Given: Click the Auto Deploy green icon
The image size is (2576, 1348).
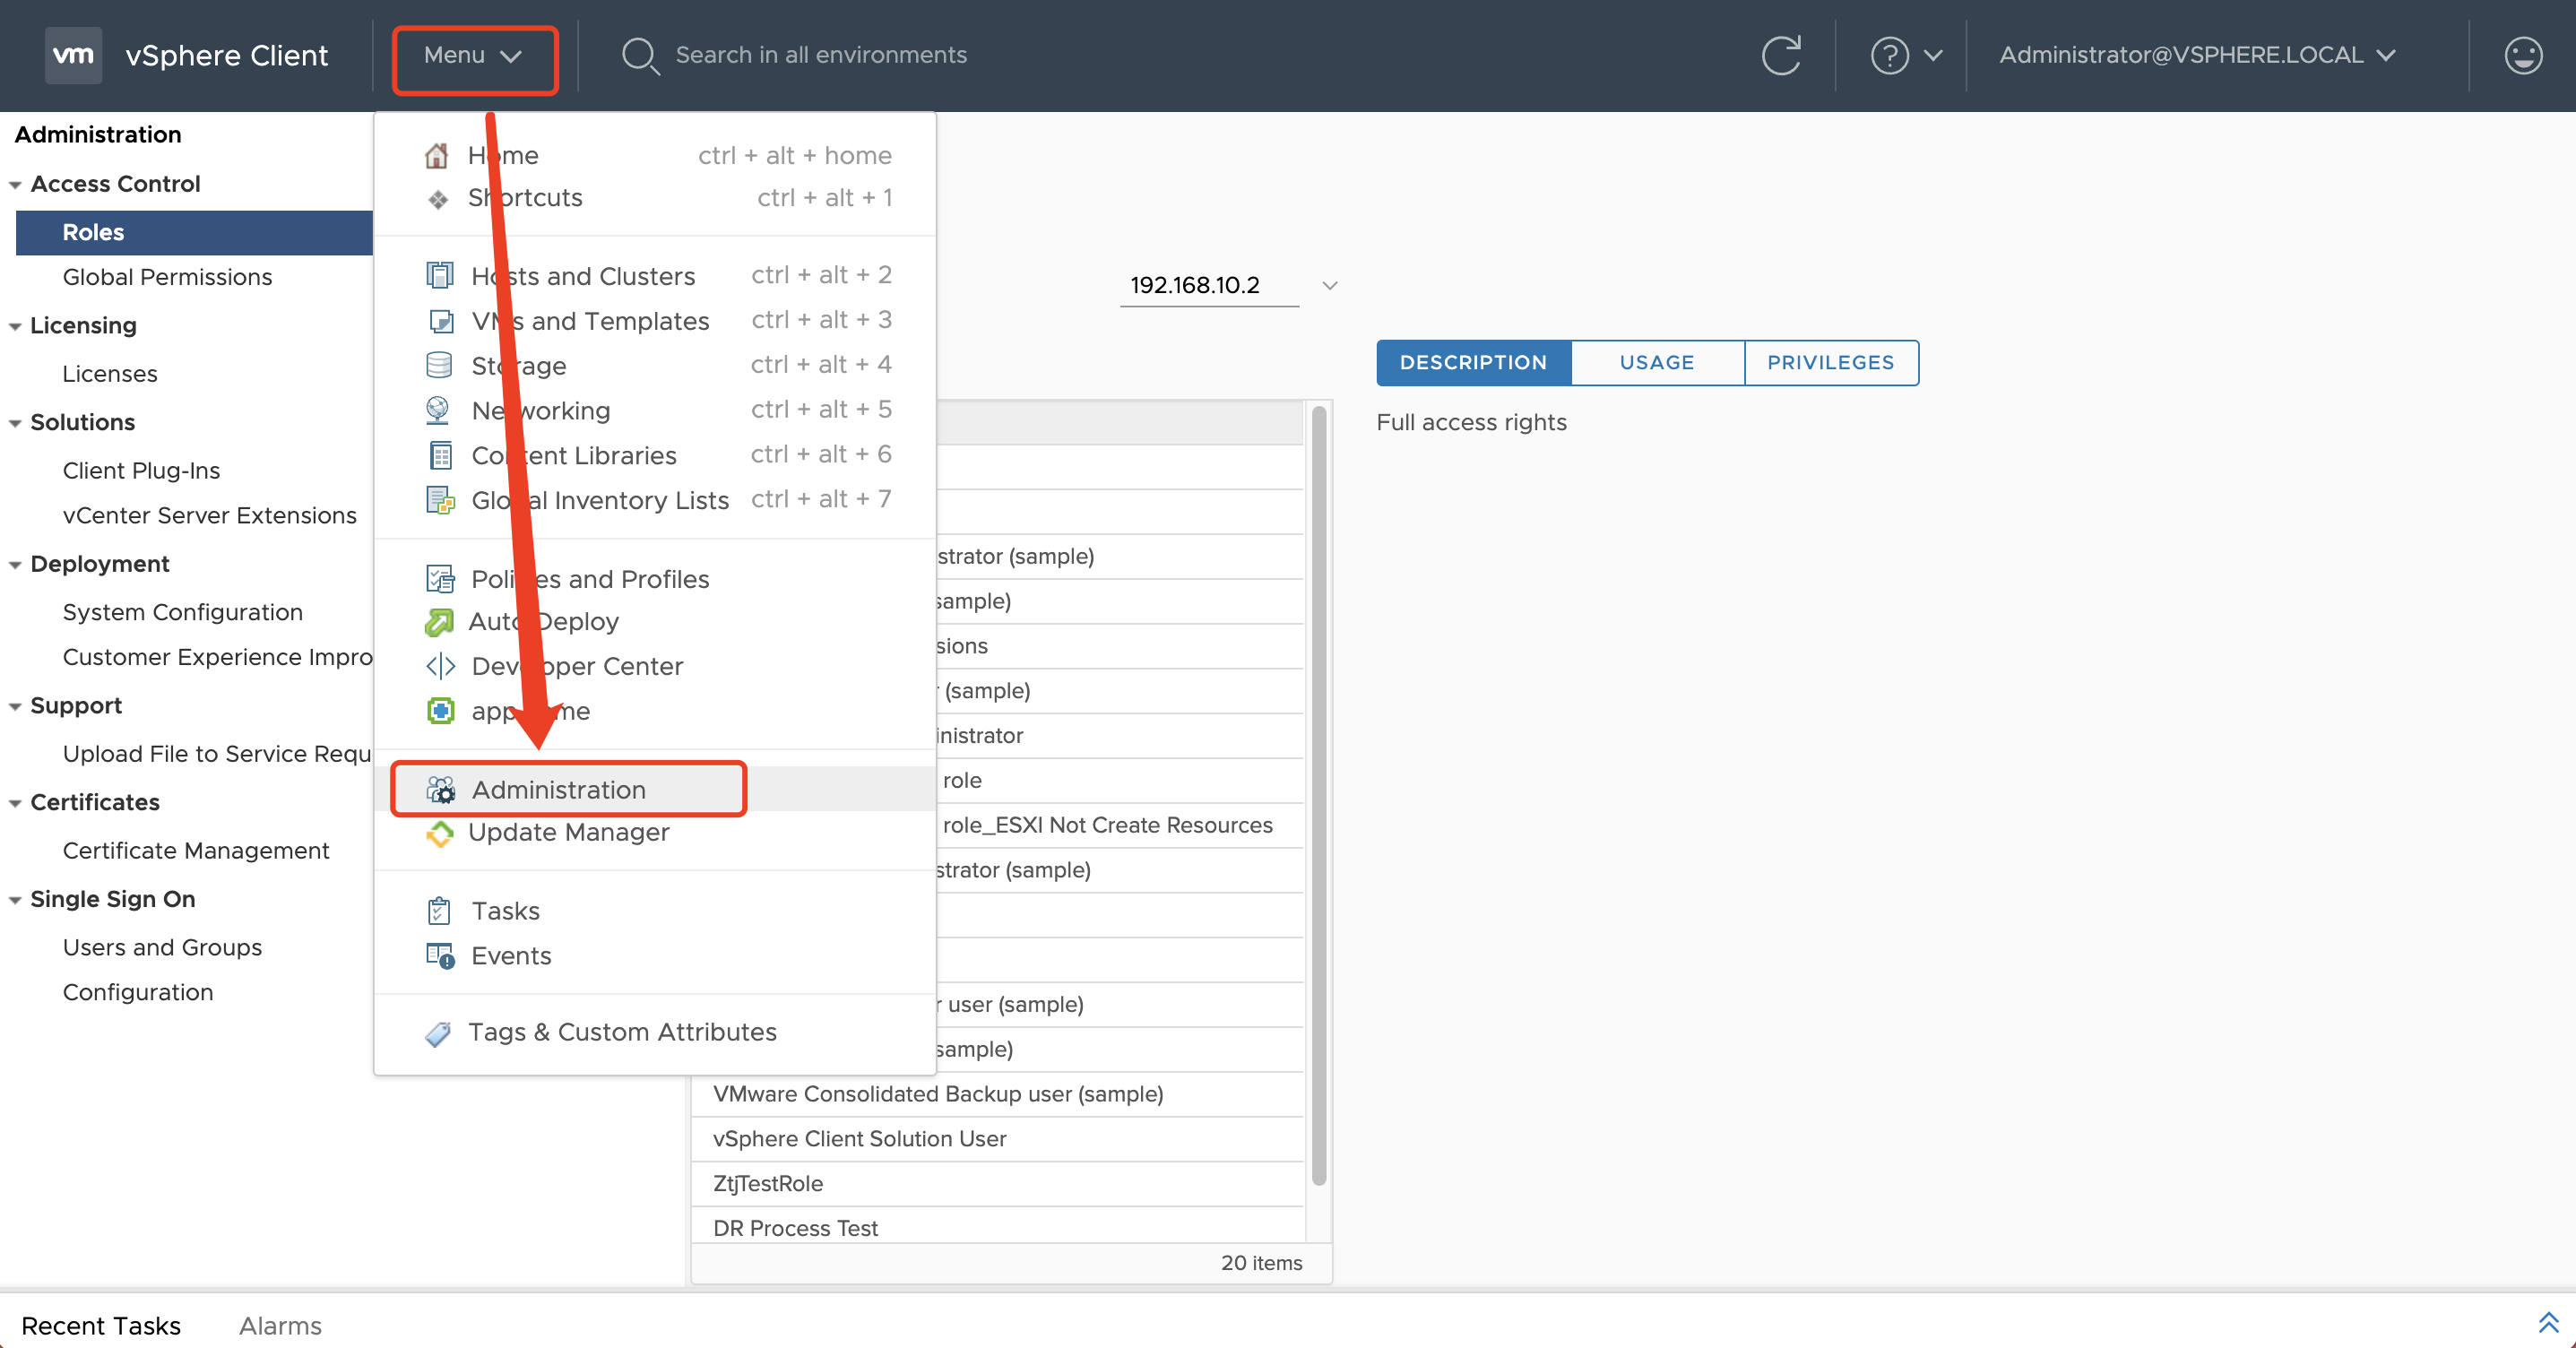Looking at the screenshot, I should point(439,622).
